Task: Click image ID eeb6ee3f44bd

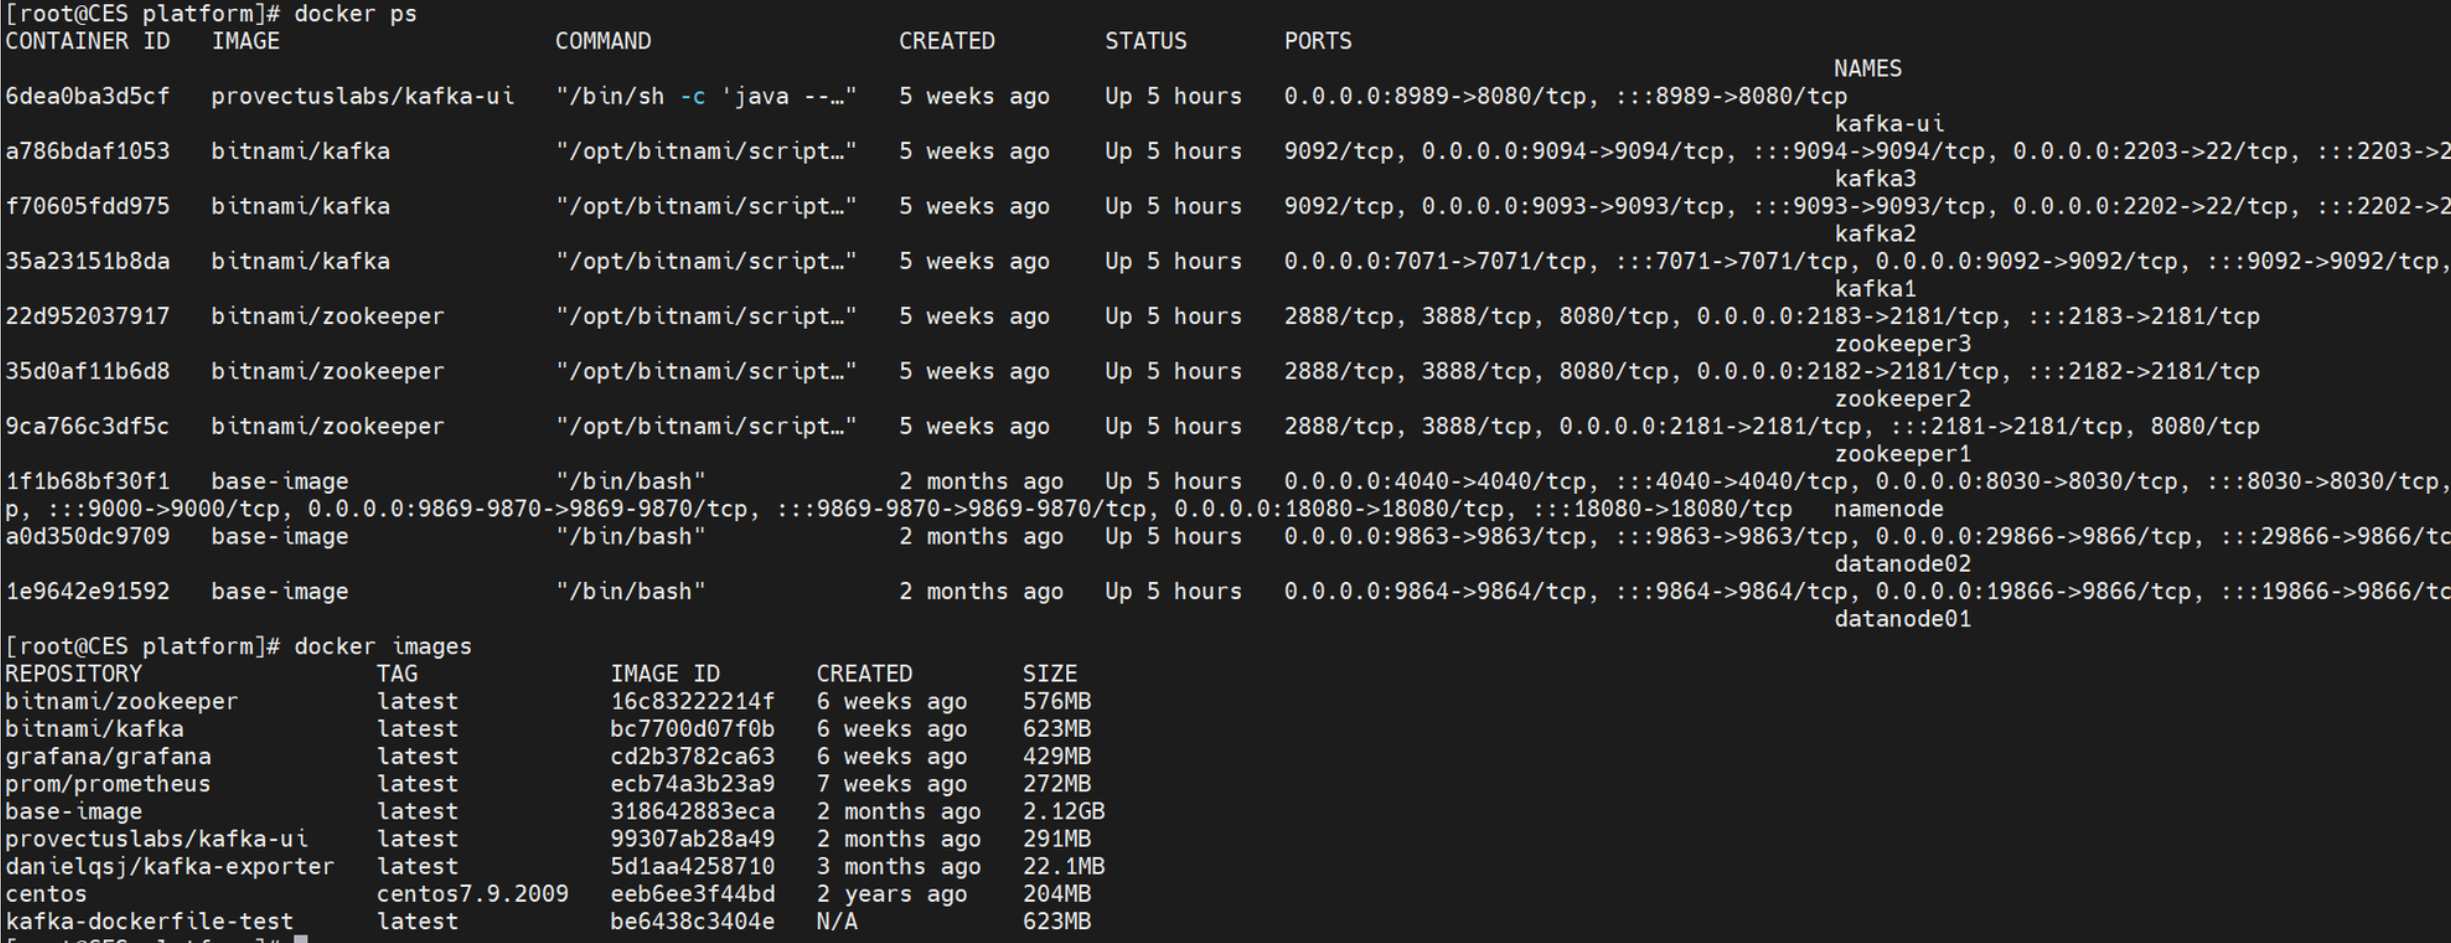Action: click(692, 894)
